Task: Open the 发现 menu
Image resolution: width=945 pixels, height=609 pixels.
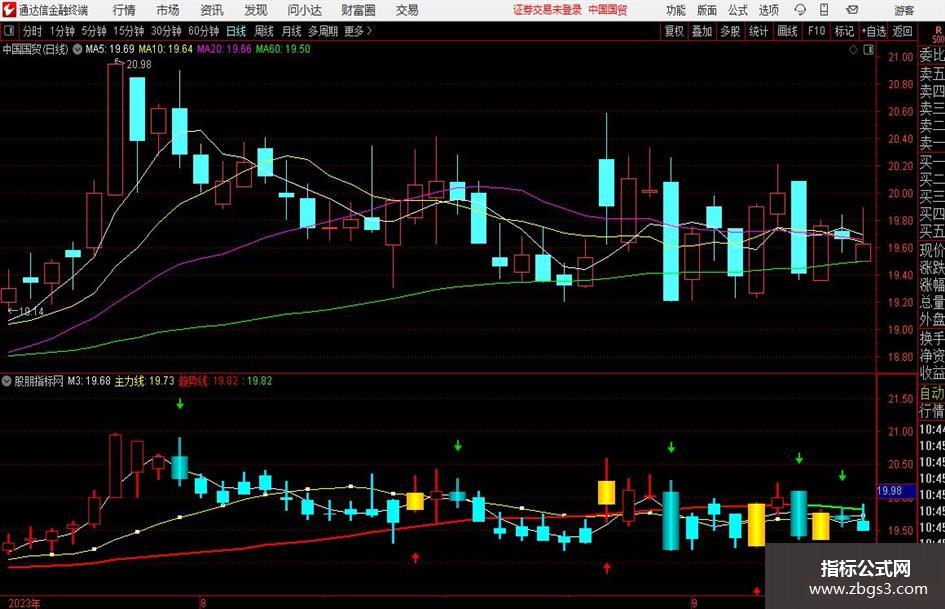Action: click(256, 10)
